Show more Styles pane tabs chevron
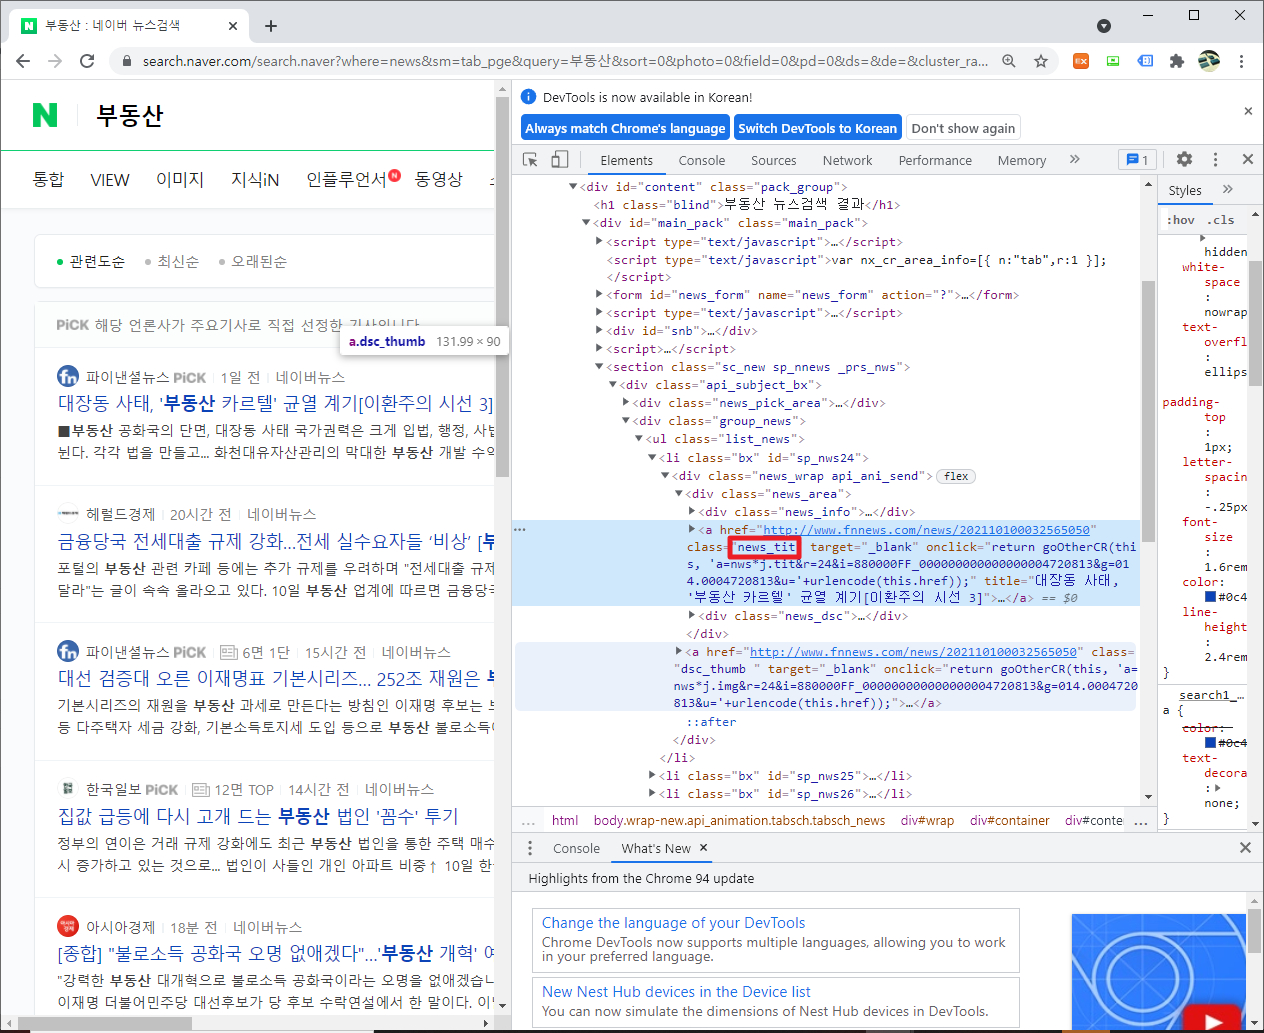This screenshot has width=1264, height=1033. (1227, 189)
